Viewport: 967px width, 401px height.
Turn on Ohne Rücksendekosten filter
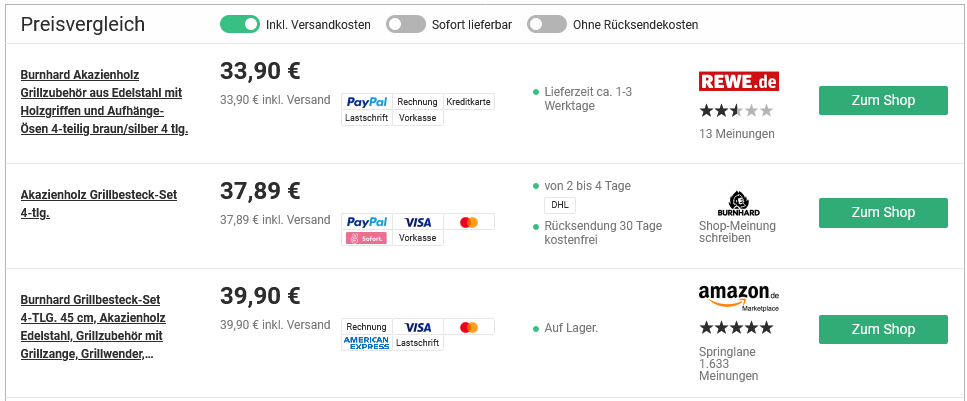click(x=547, y=24)
